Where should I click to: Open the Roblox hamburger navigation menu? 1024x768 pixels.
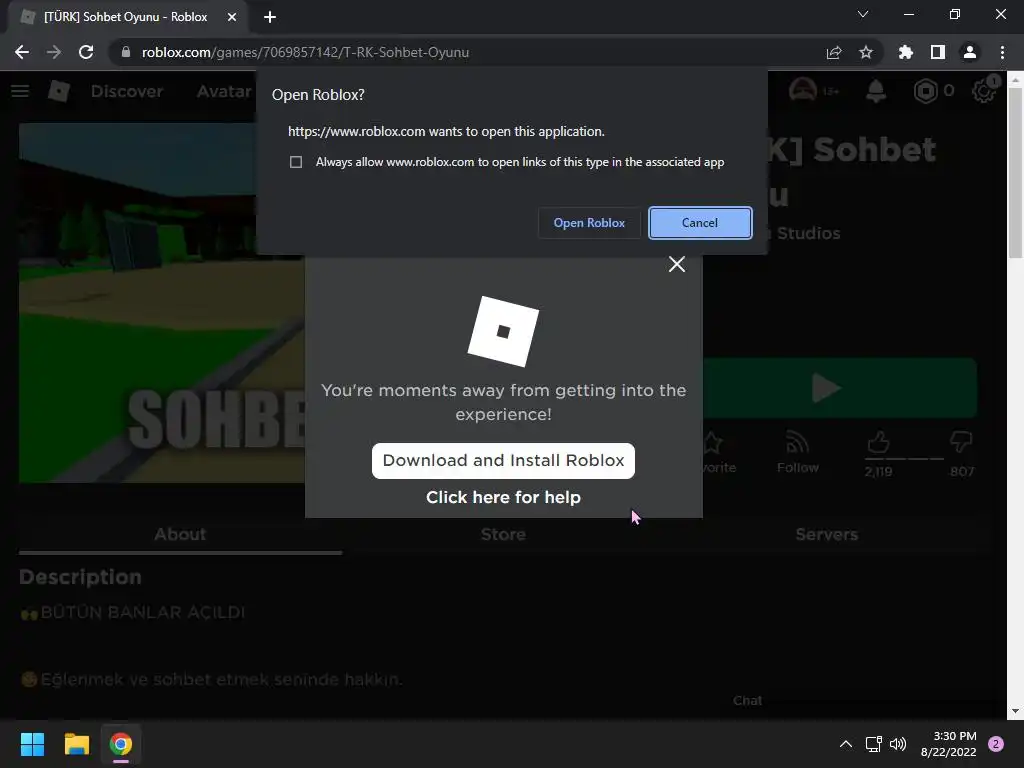pyautogui.click(x=20, y=91)
